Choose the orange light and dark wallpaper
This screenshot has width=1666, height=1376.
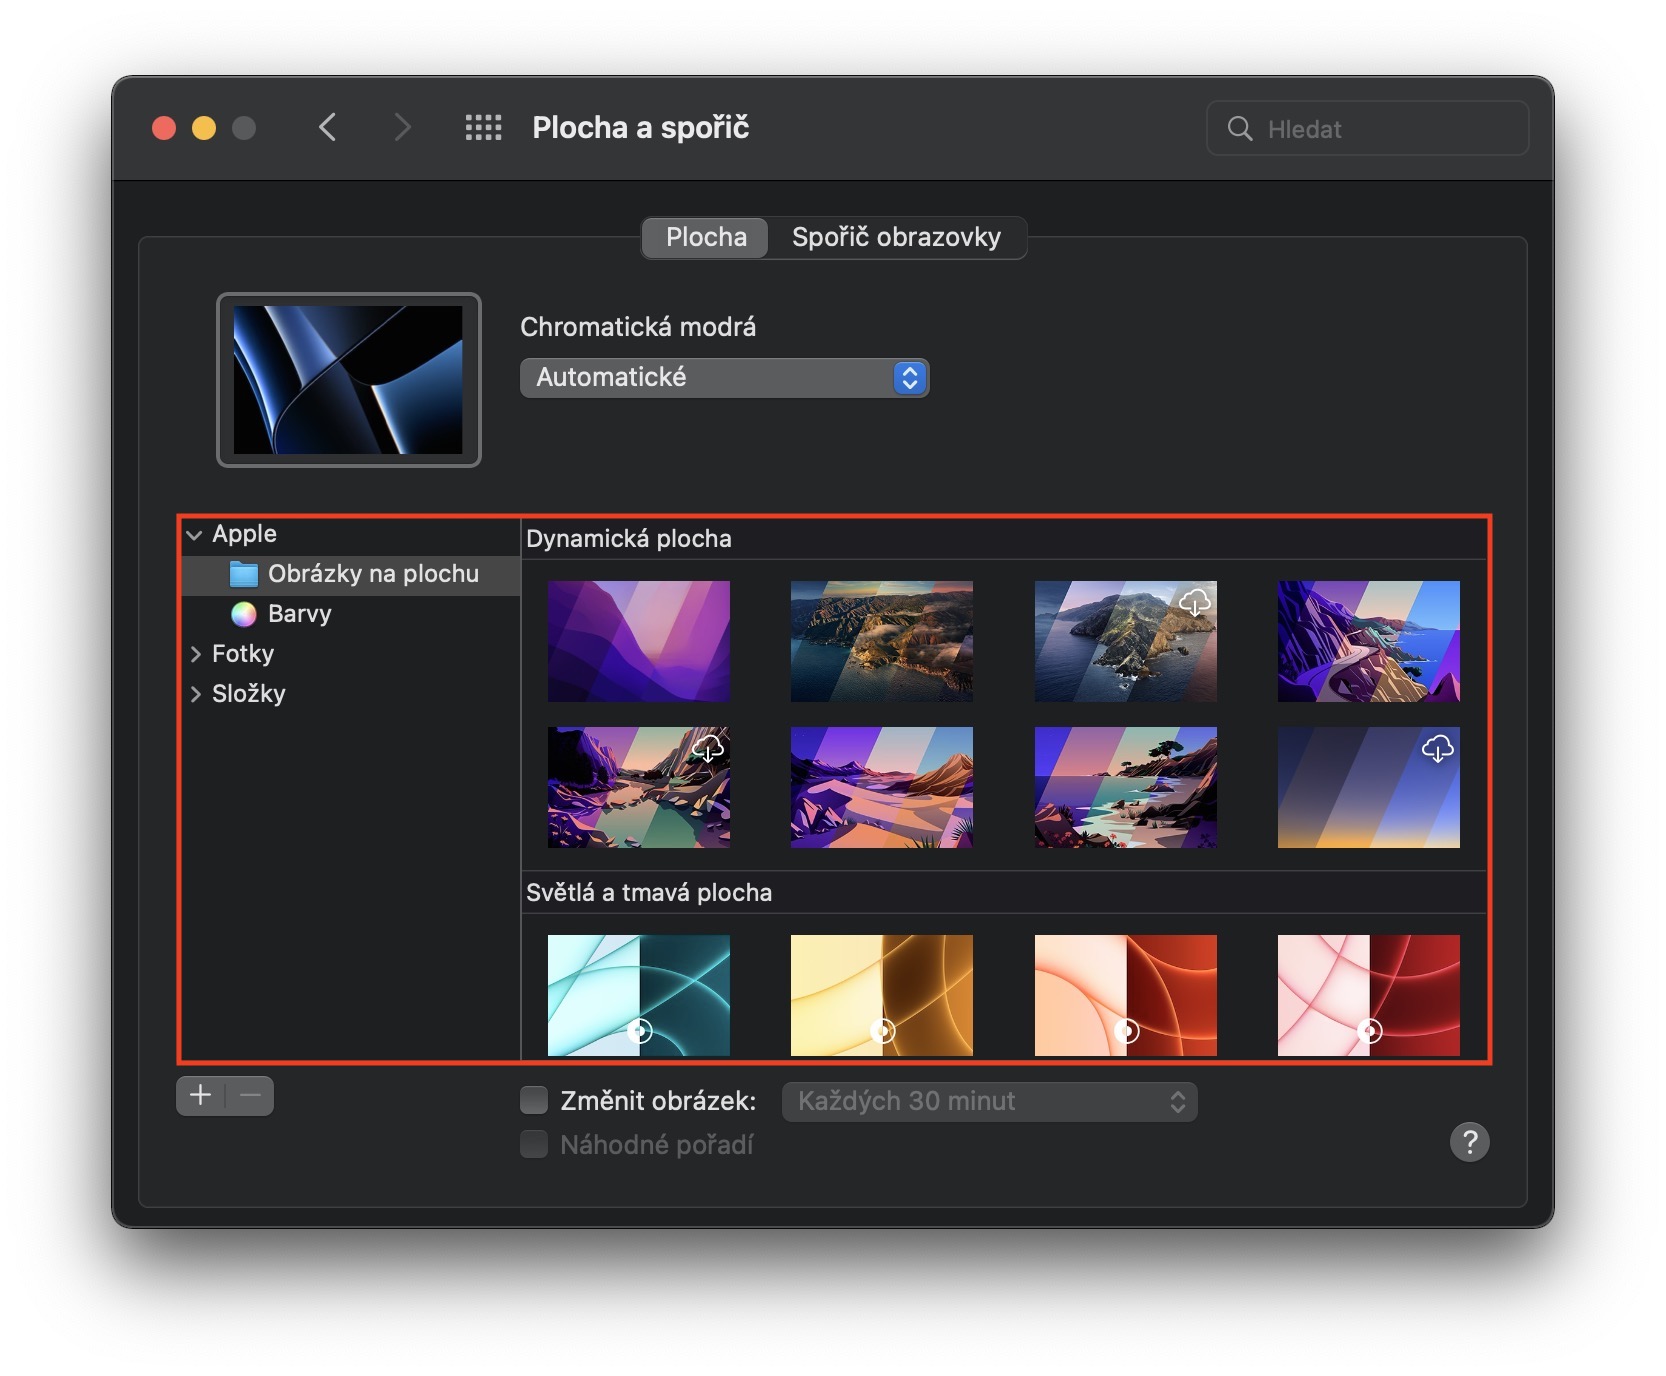[1126, 995]
